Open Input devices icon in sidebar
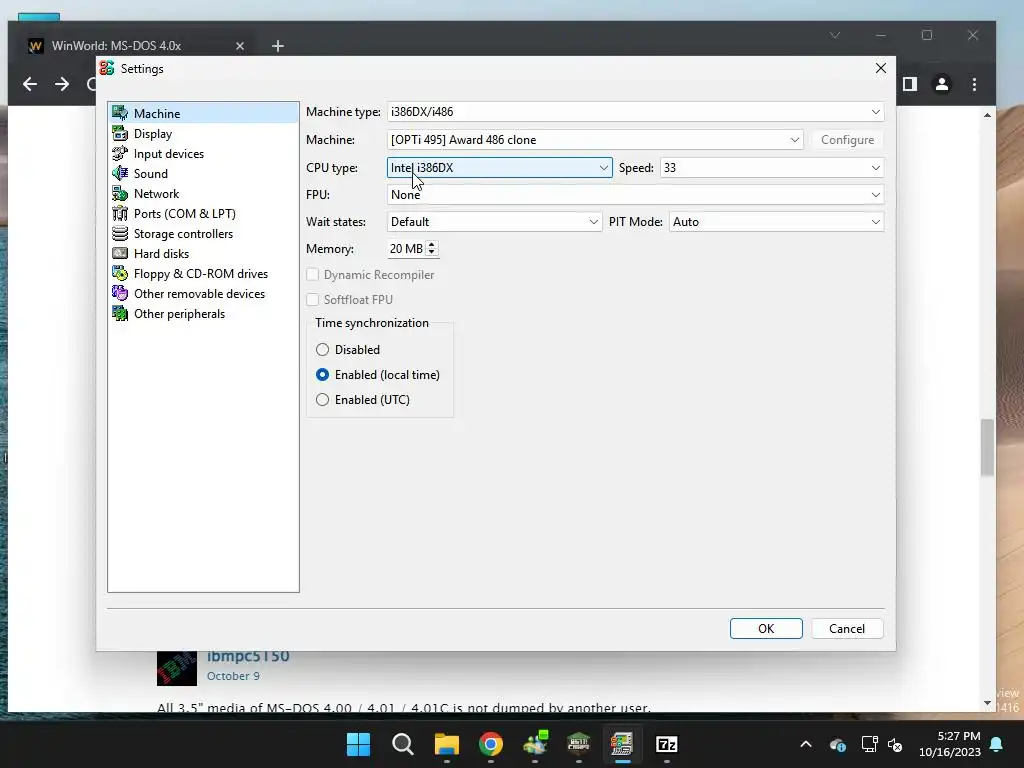This screenshot has width=1024, height=768. pos(120,153)
